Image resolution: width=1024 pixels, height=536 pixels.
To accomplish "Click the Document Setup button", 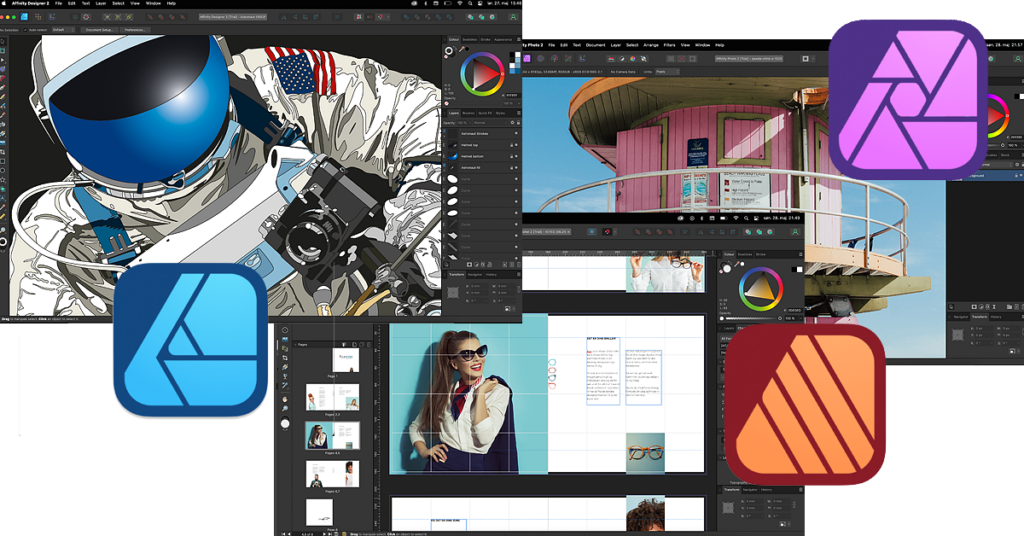I will coord(99,30).
